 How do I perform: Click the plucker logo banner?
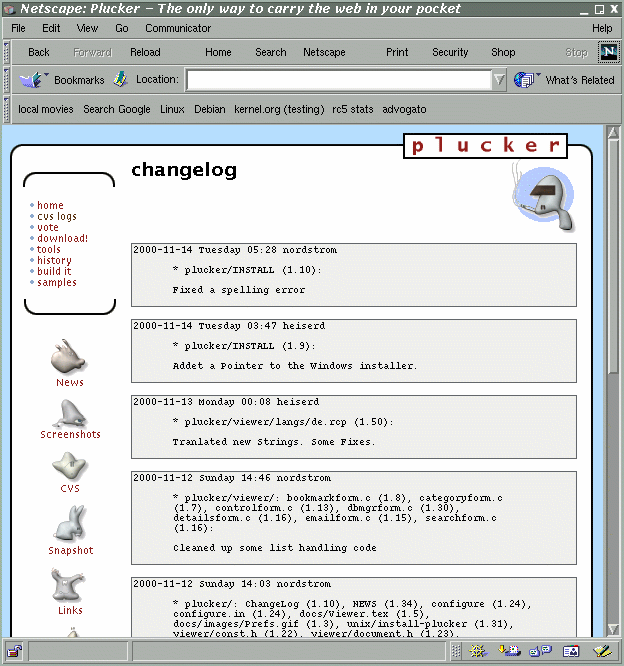click(x=485, y=146)
